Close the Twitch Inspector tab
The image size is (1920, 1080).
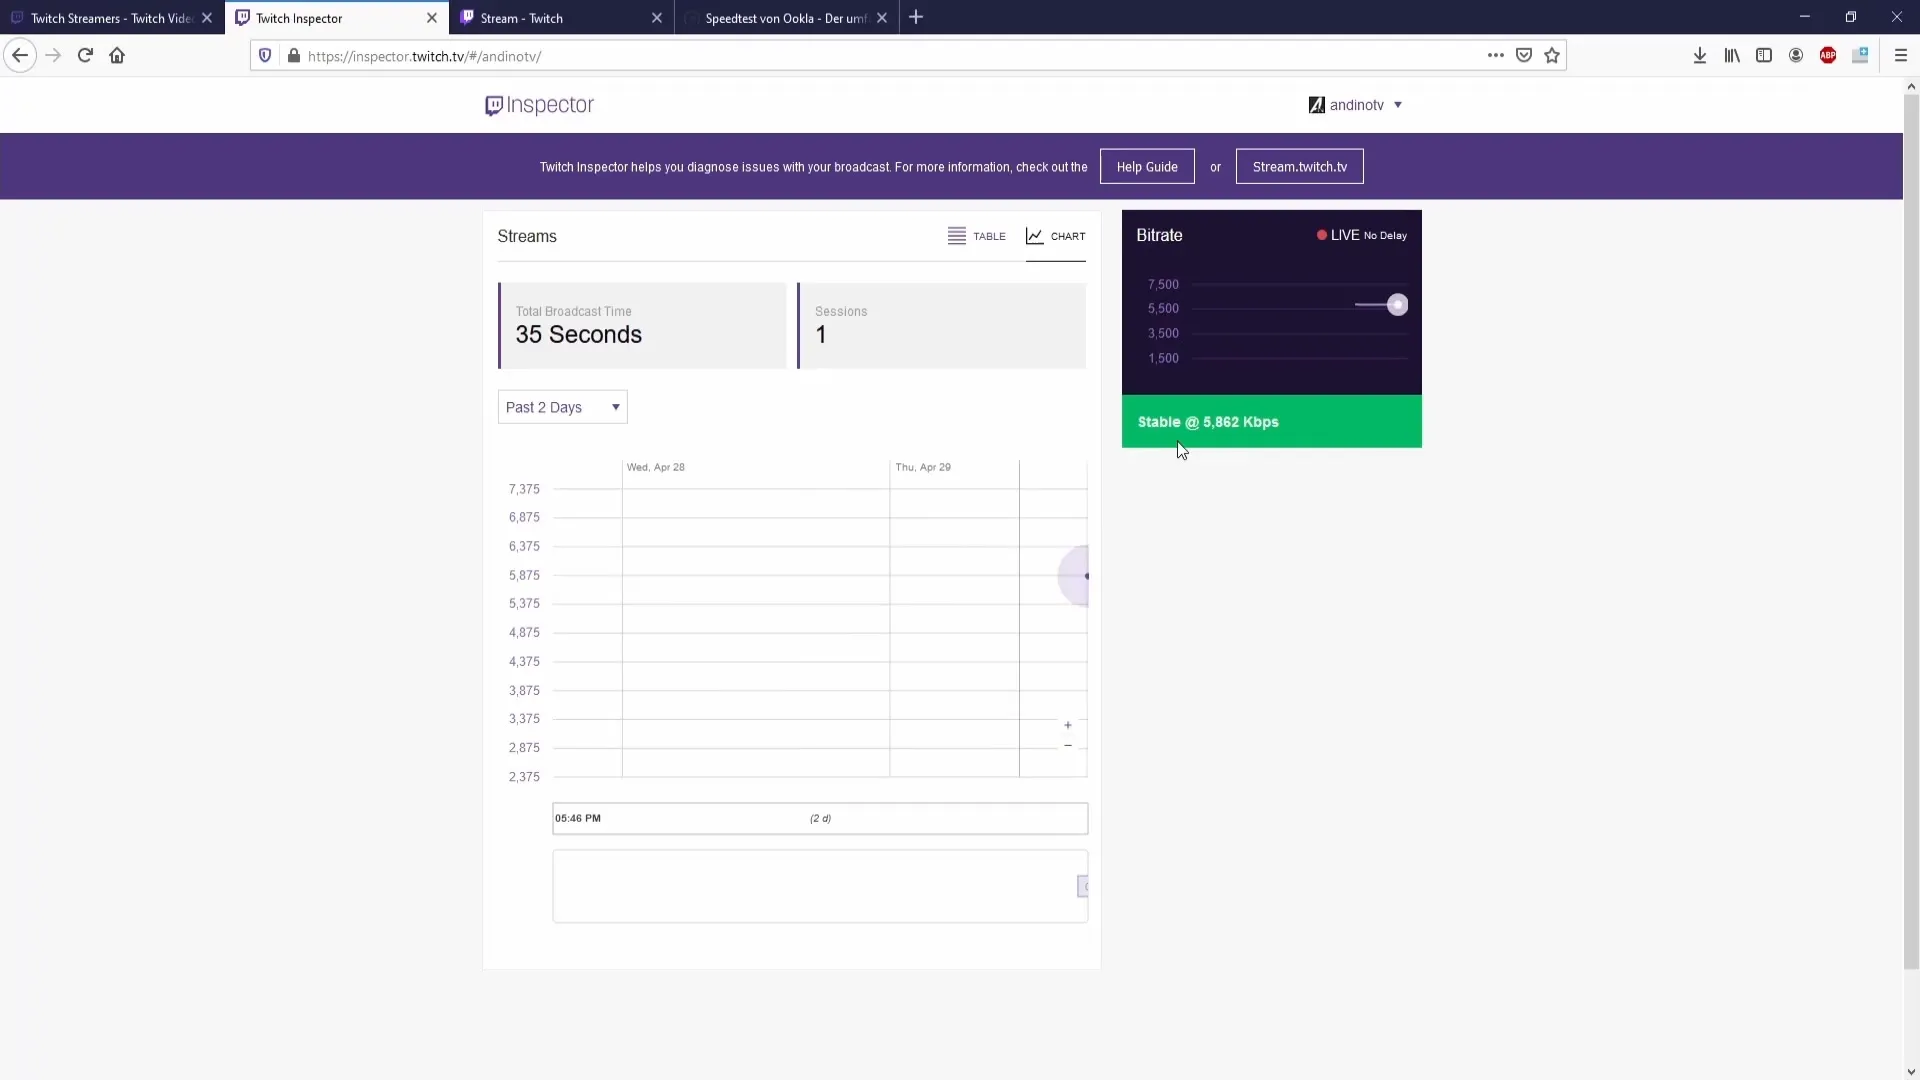[432, 18]
